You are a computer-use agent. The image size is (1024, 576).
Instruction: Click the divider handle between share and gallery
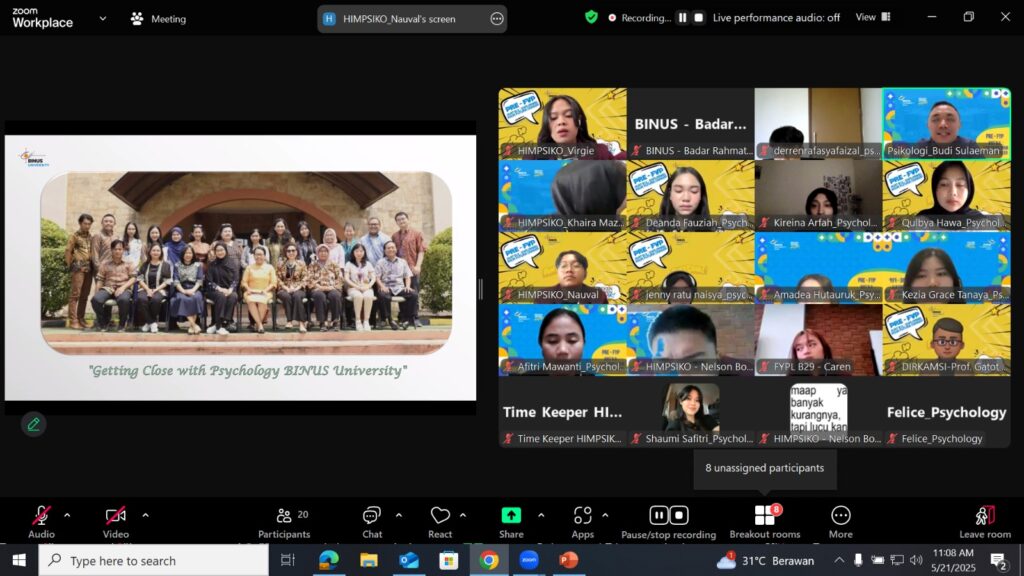point(481,289)
